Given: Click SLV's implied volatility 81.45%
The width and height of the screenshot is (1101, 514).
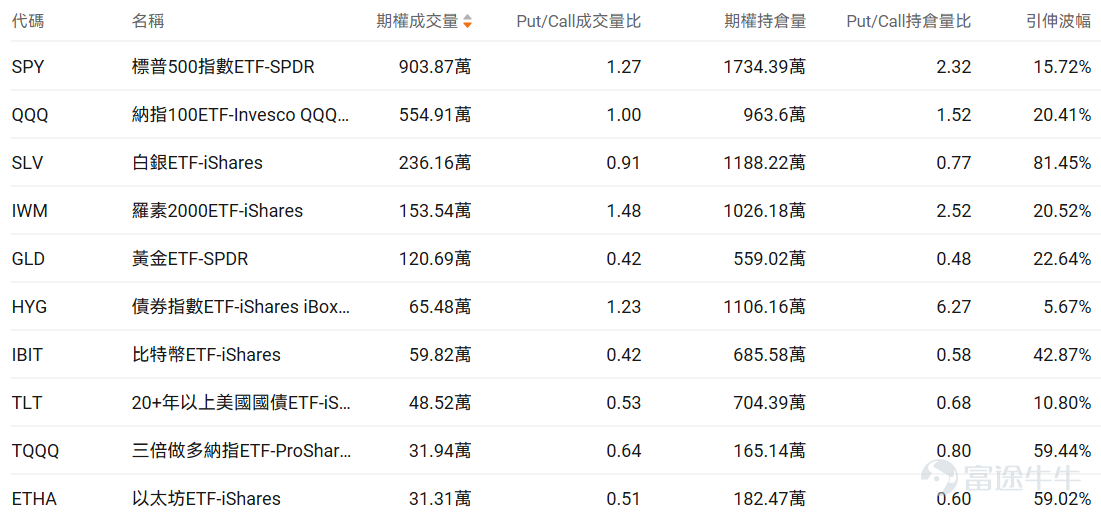Looking at the screenshot, I should [1062, 163].
